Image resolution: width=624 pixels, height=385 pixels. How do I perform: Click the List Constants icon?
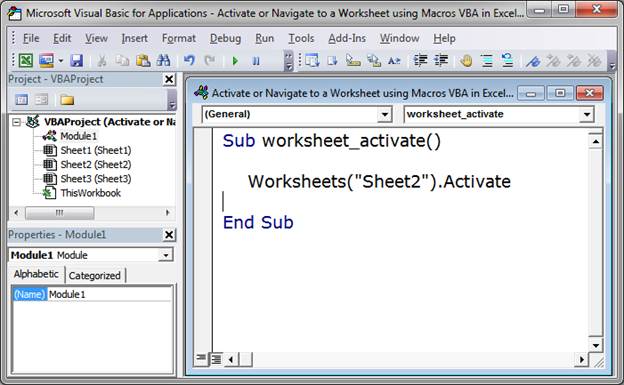point(332,61)
